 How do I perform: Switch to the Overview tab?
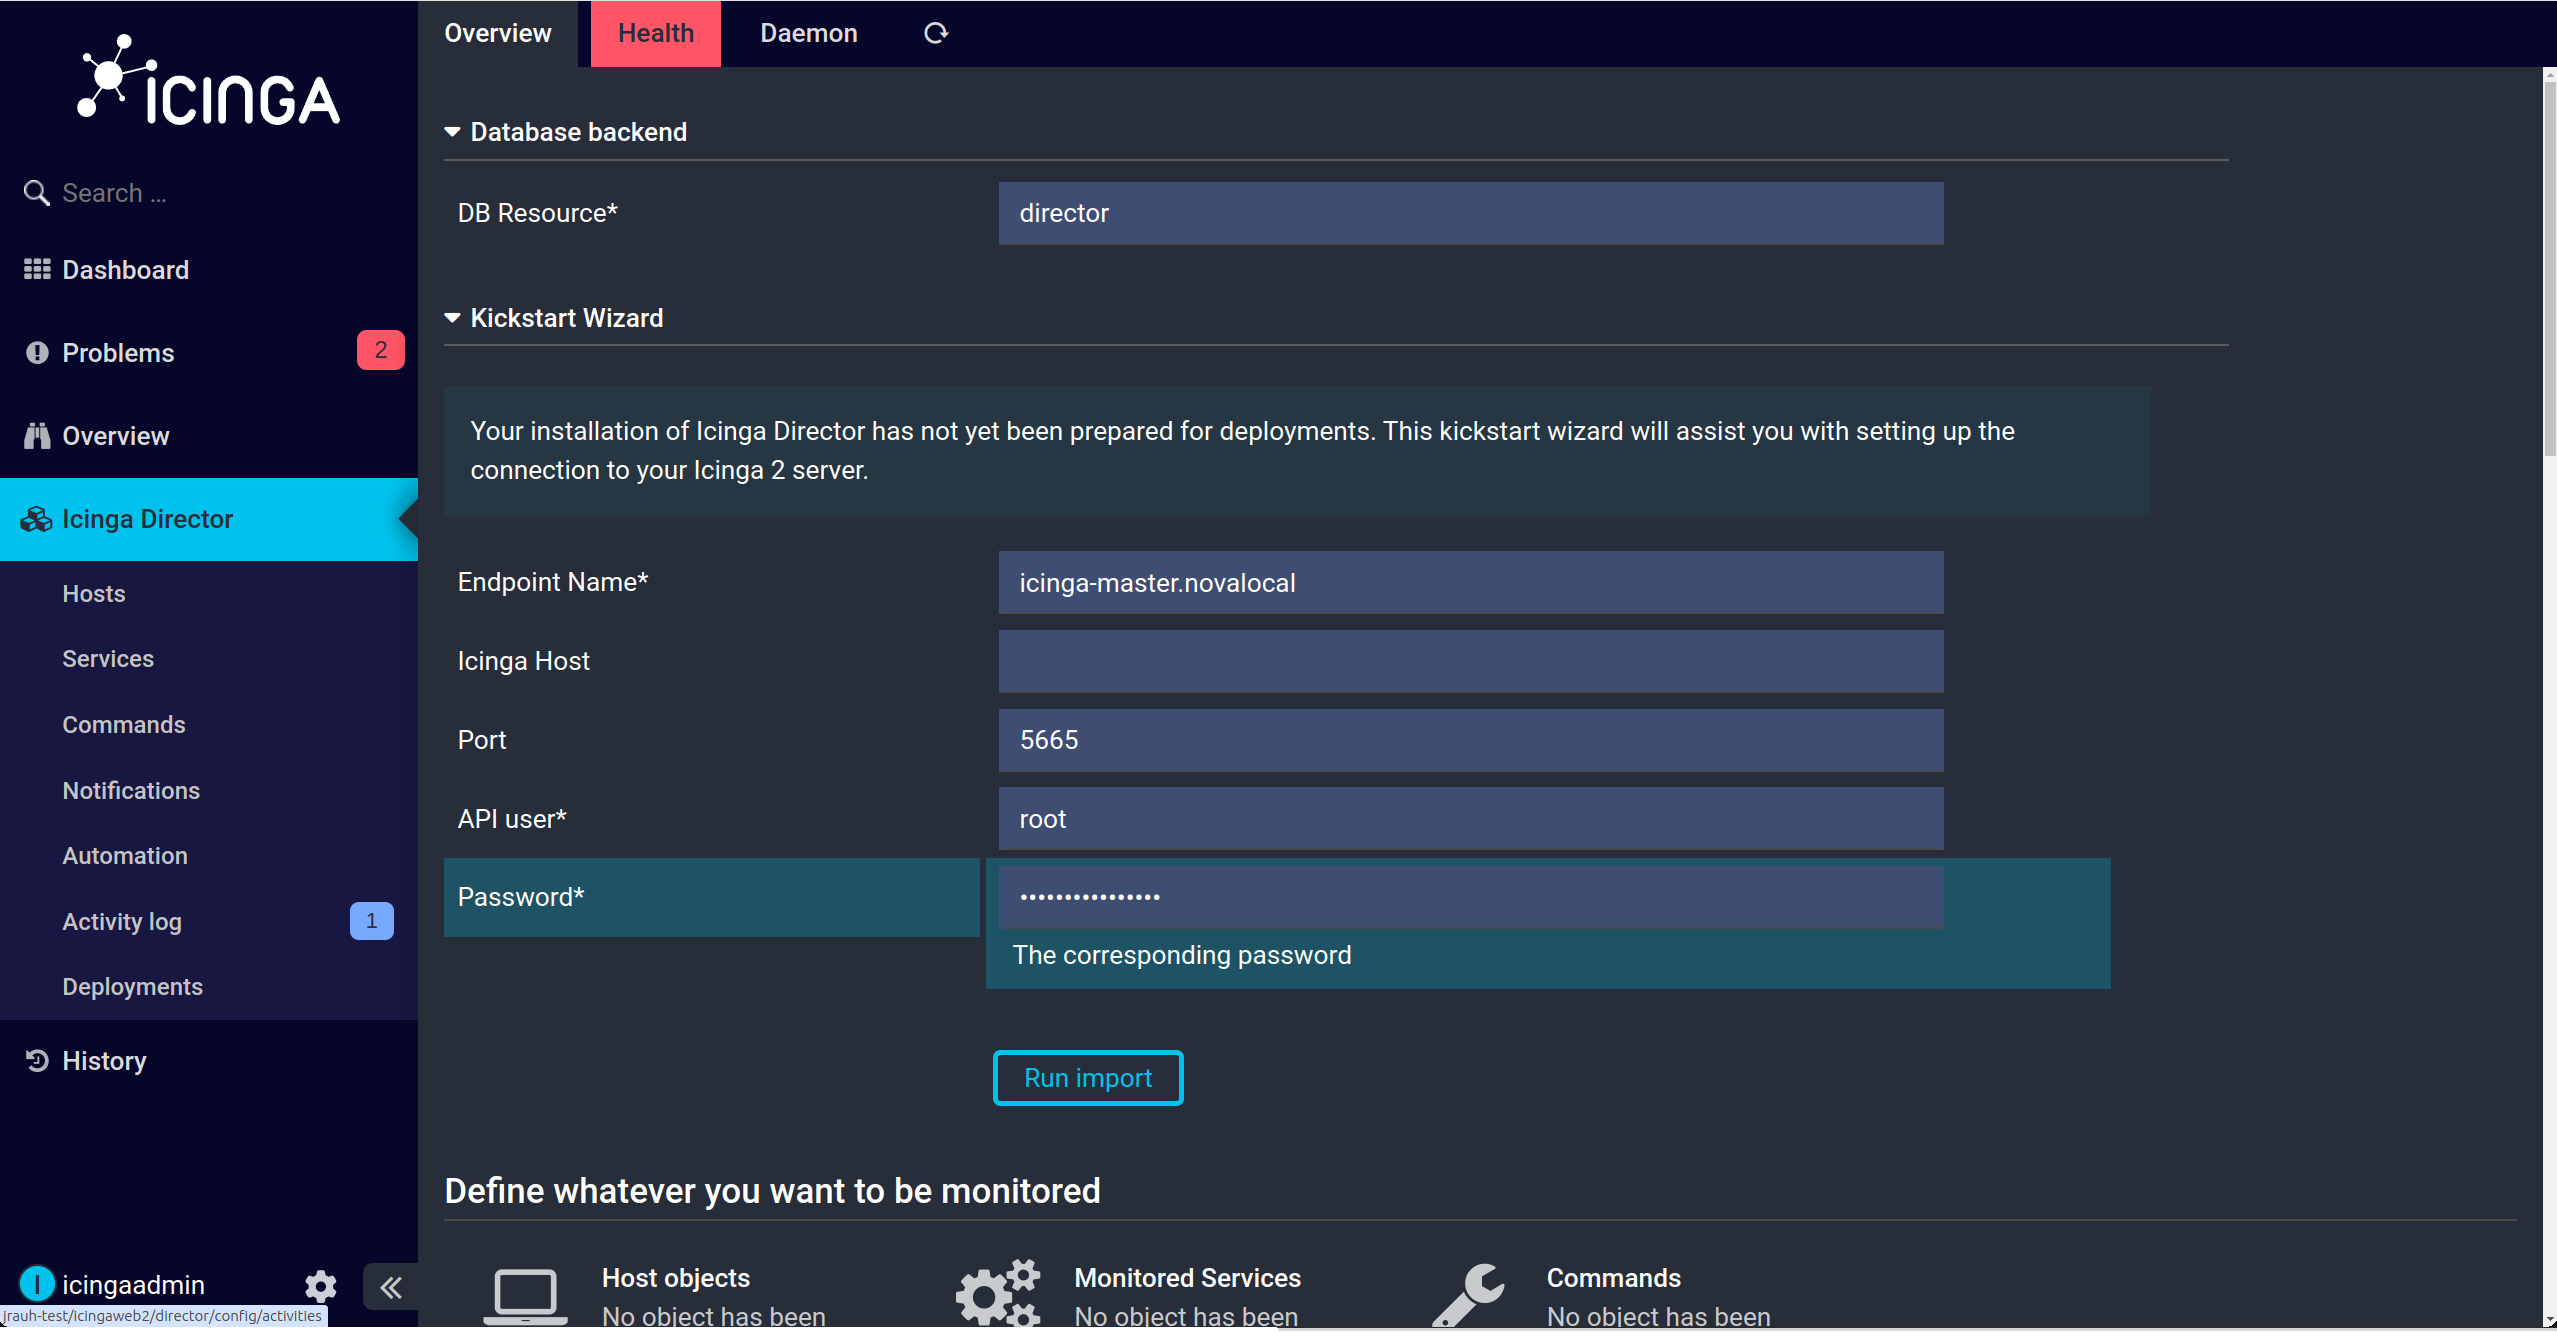(x=498, y=33)
